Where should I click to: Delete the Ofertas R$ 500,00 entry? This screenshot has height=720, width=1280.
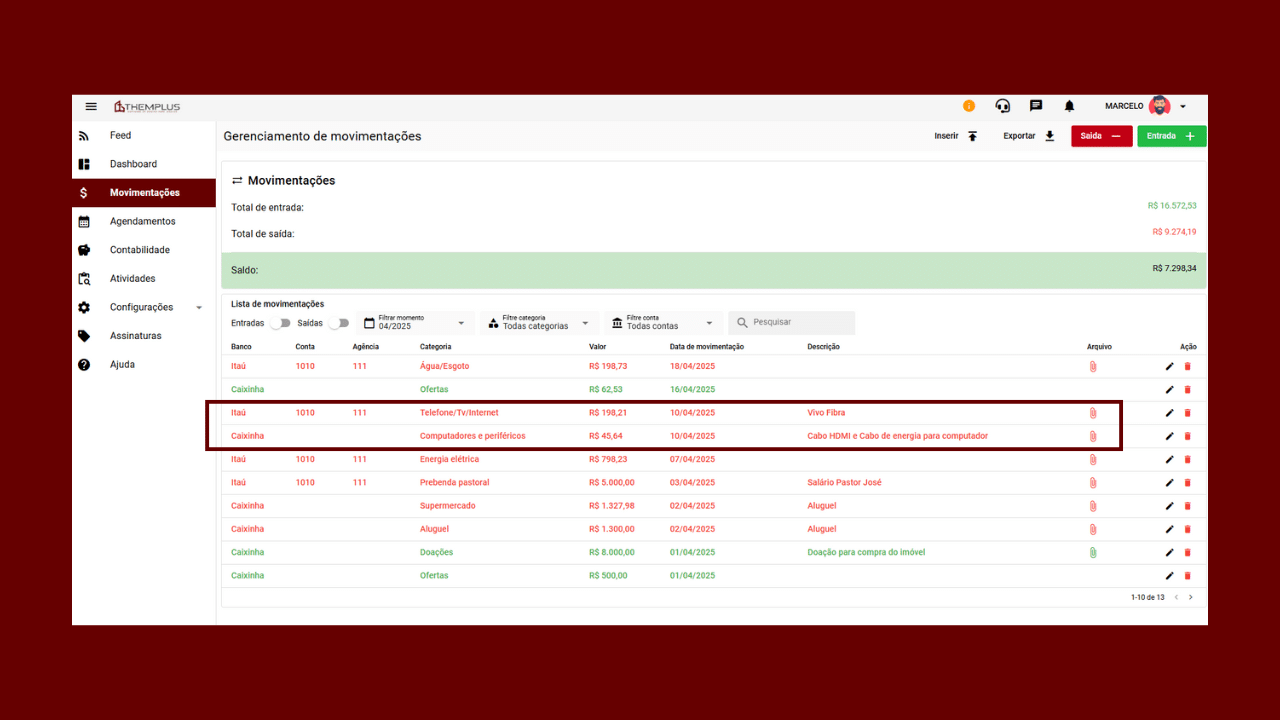click(x=1187, y=575)
